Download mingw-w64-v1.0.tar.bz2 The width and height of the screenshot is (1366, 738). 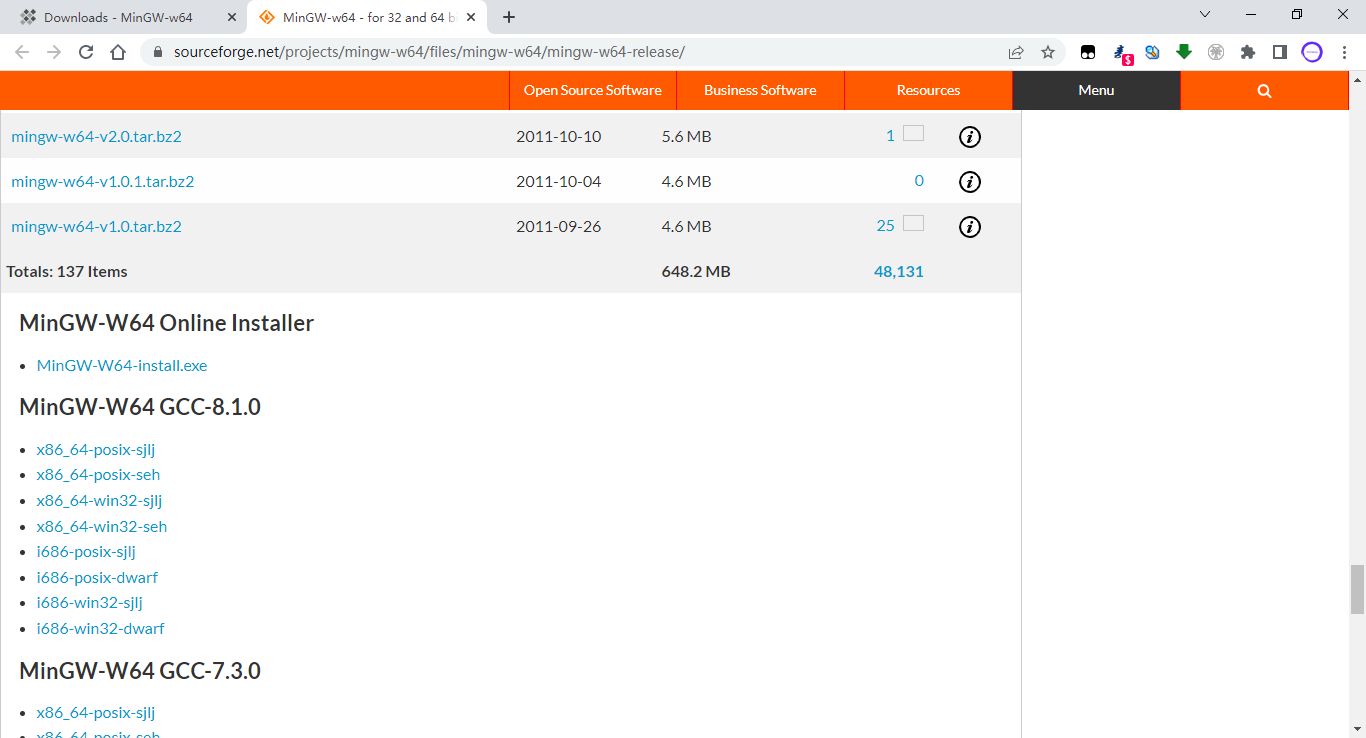point(96,226)
